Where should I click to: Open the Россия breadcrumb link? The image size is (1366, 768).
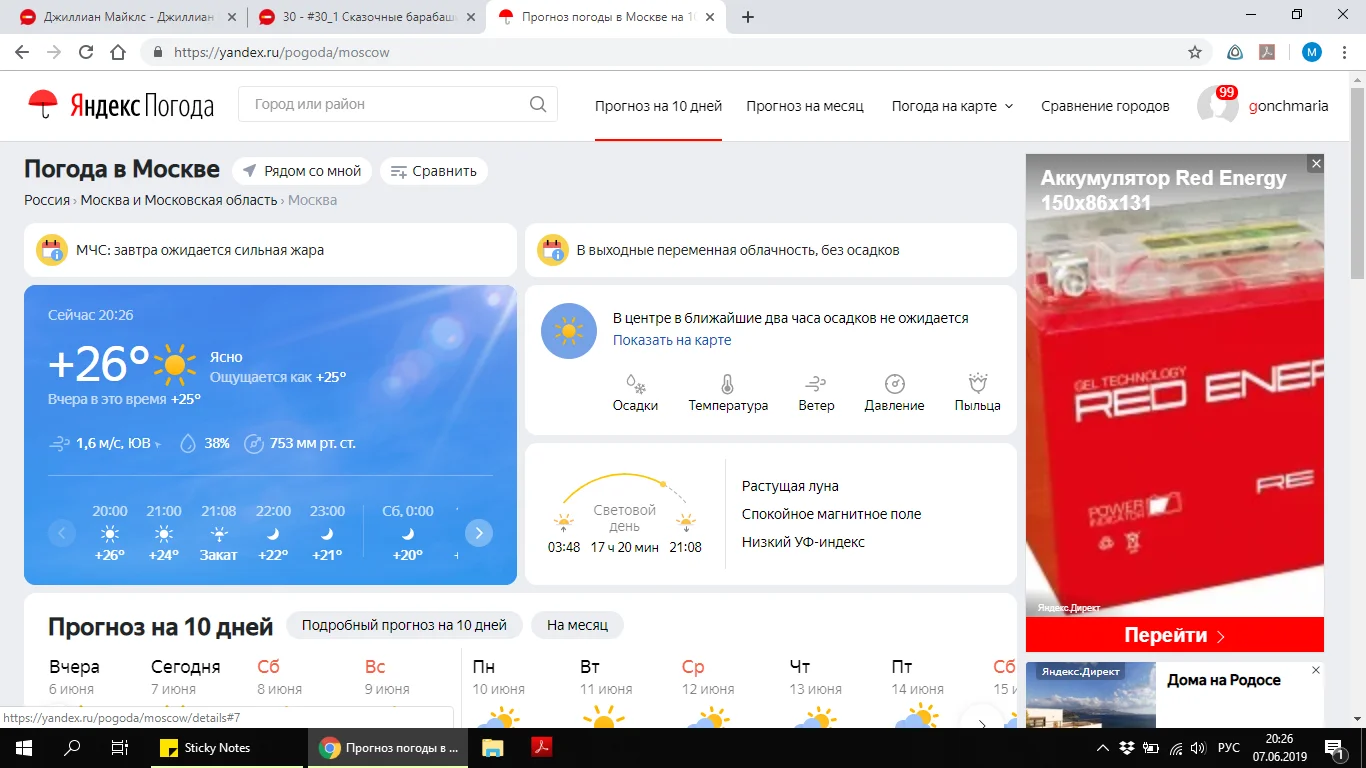pos(47,200)
